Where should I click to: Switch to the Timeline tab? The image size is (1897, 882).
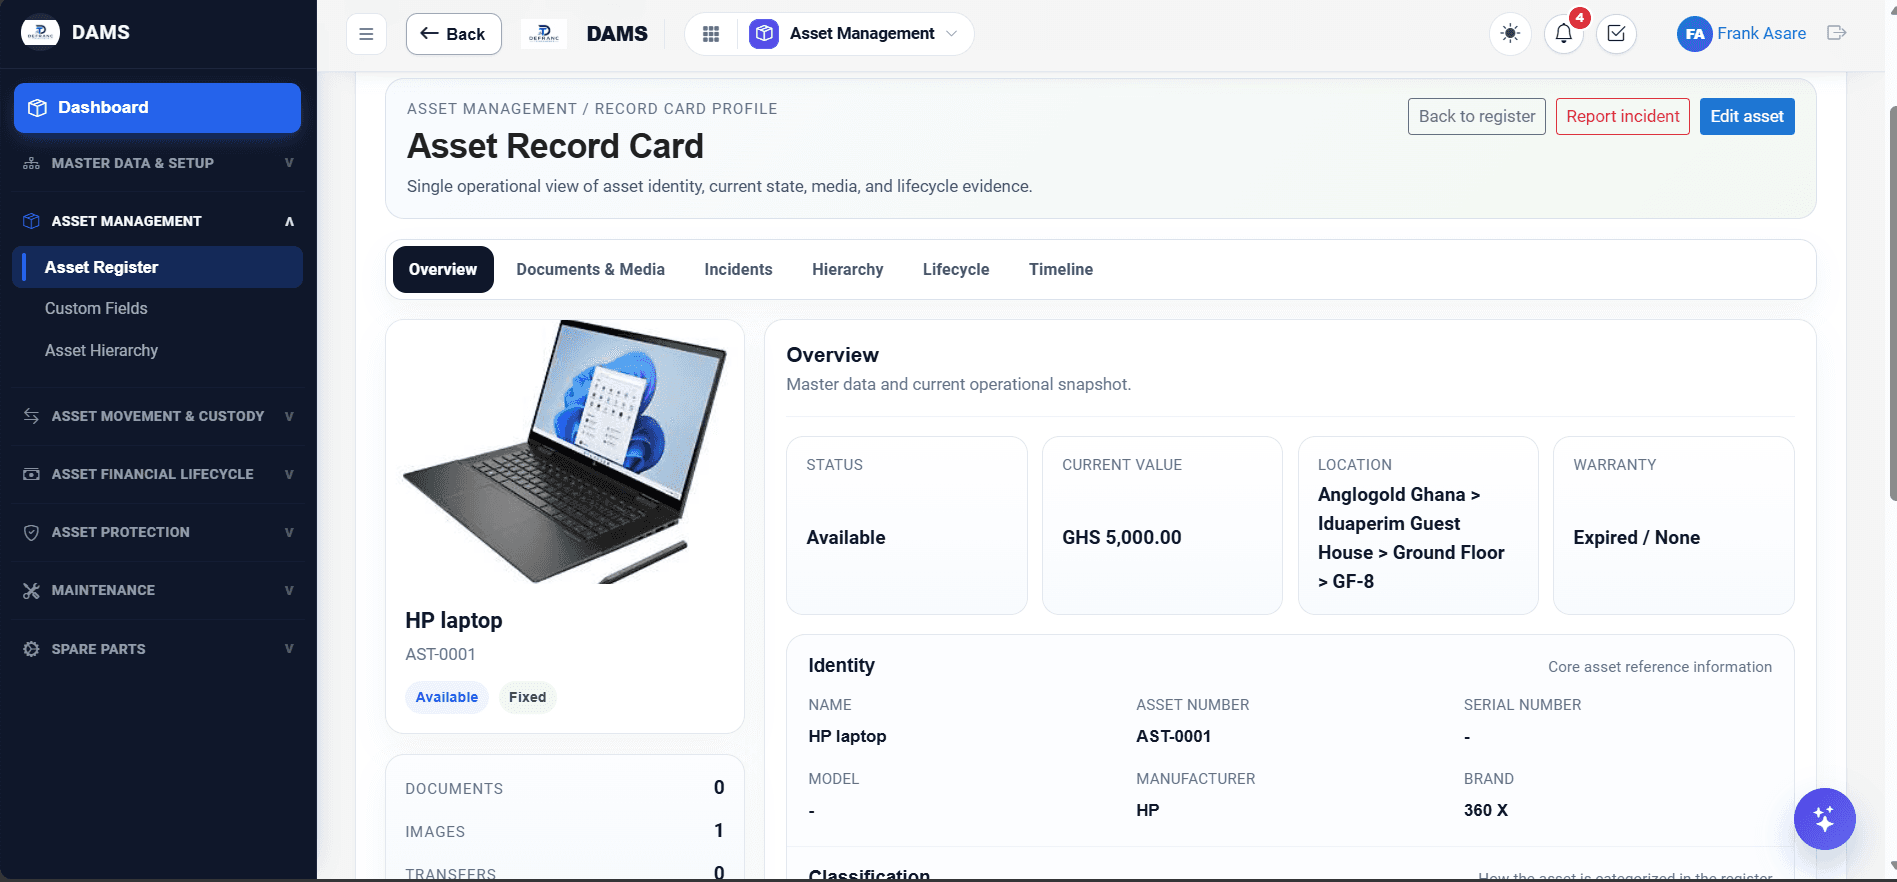1060,269
